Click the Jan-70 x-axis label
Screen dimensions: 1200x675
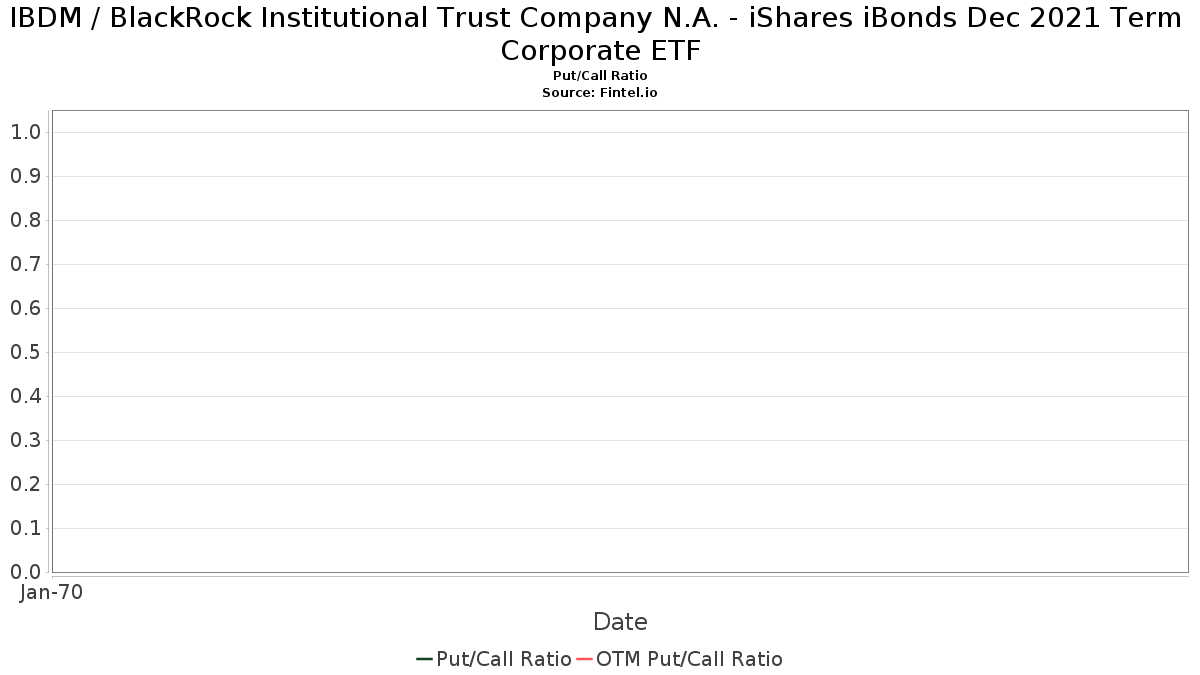51,592
